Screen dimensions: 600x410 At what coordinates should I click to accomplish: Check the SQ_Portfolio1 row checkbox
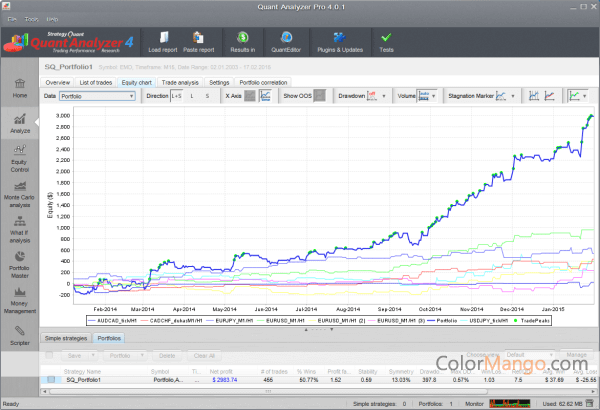(51, 379)
